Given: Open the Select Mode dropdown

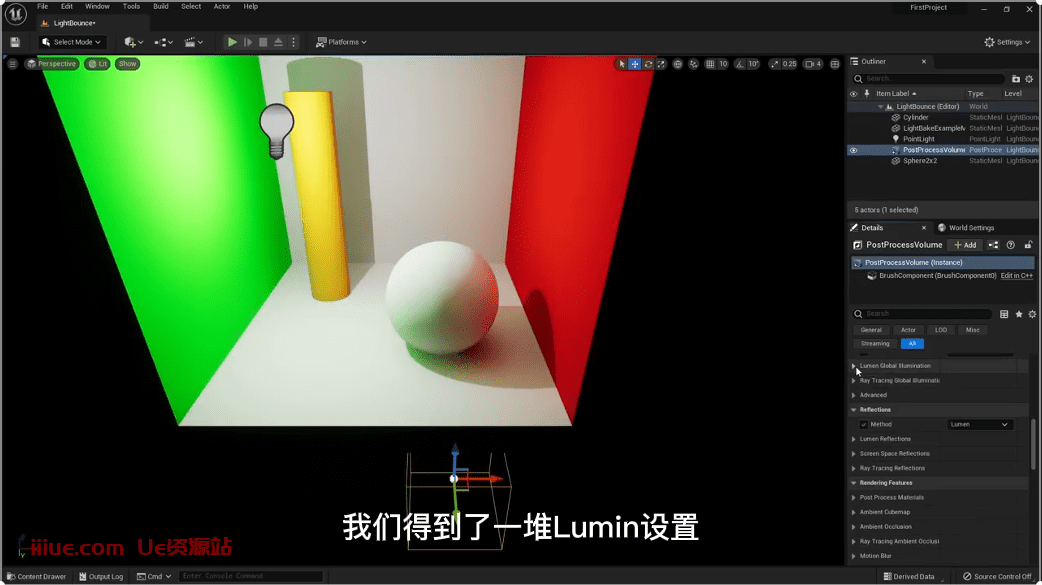Looking at the screenshot, I should tap(72, 42).
